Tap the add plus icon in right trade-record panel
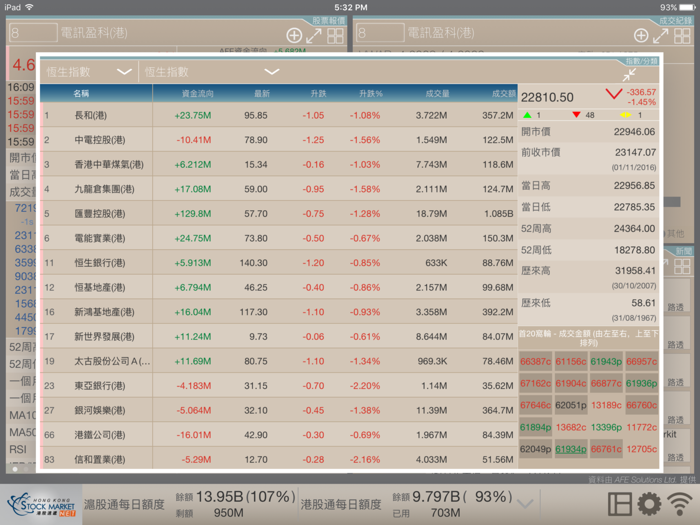Viewport: 700px width, 525px height. tap(641, 36)
